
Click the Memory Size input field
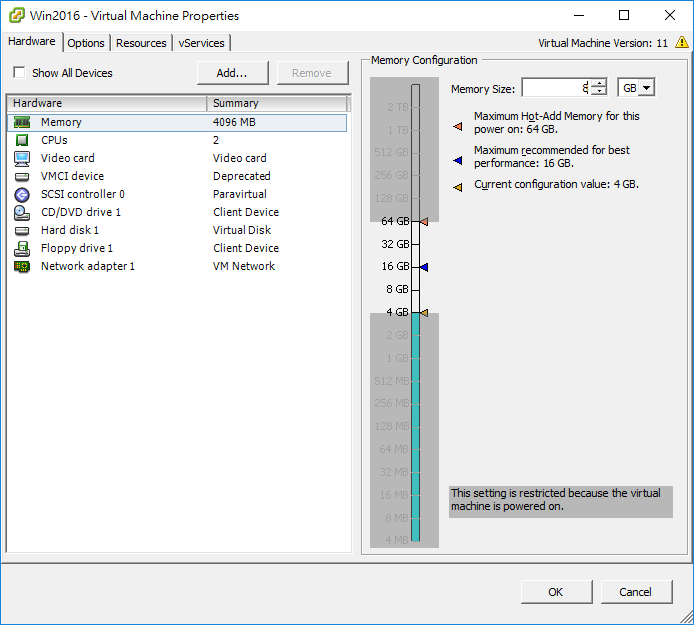556,88
